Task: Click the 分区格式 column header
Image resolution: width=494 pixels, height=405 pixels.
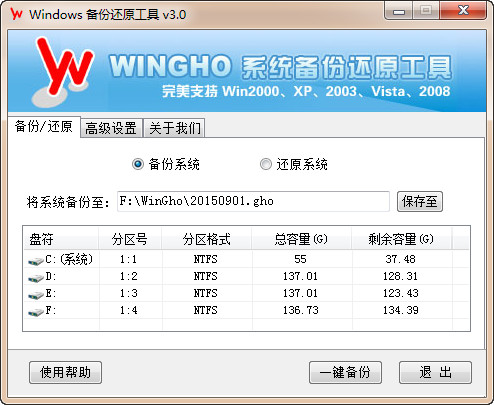Action: [207, 239]
